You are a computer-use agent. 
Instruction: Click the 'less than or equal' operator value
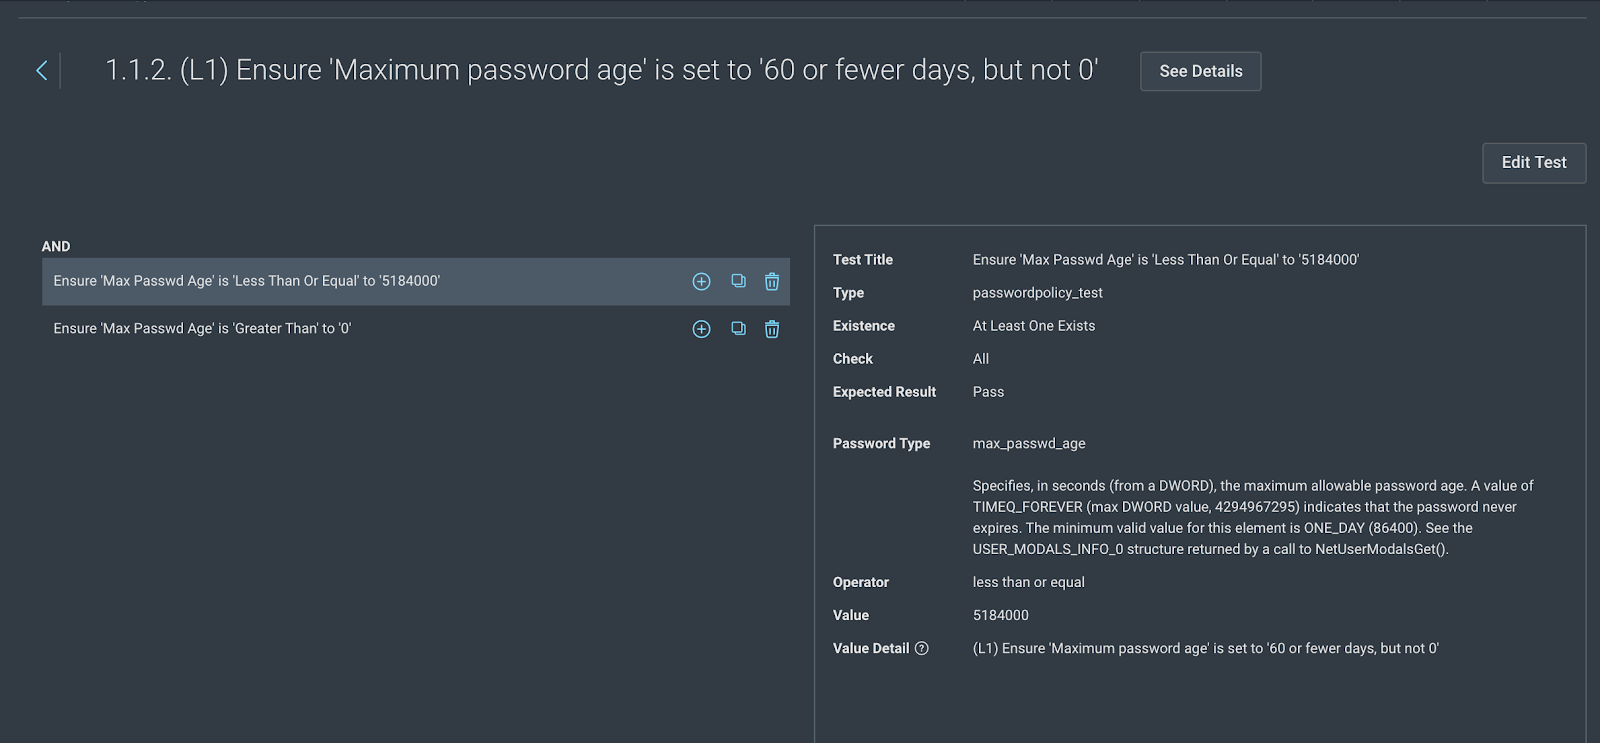(1028, 582)
